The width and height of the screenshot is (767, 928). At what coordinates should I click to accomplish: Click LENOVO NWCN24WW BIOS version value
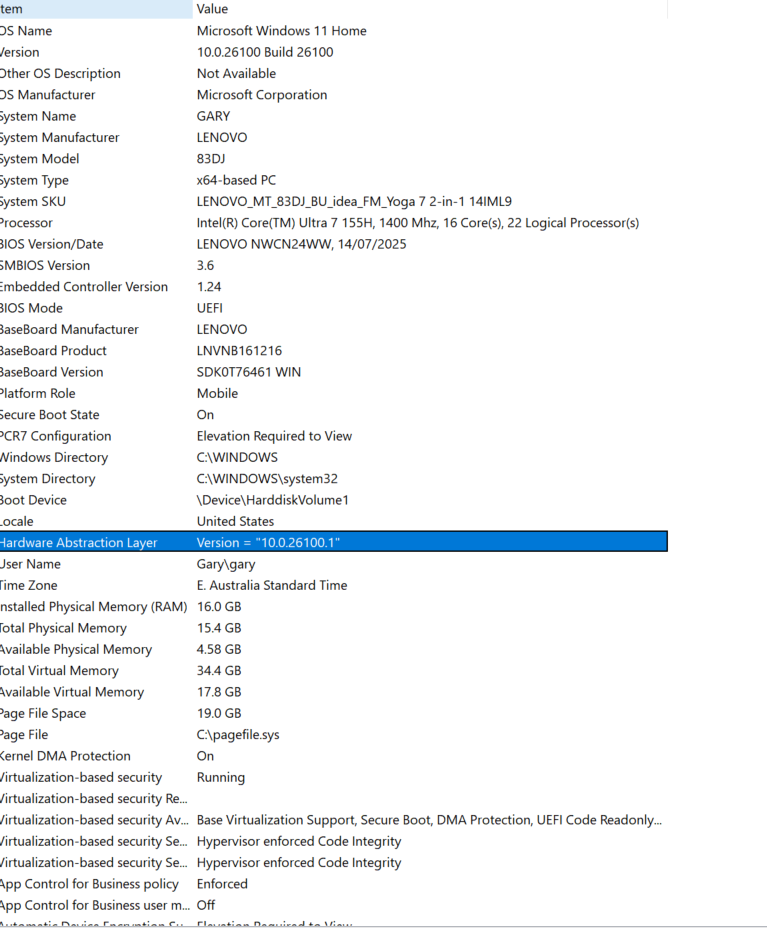[x=301, y=244]
